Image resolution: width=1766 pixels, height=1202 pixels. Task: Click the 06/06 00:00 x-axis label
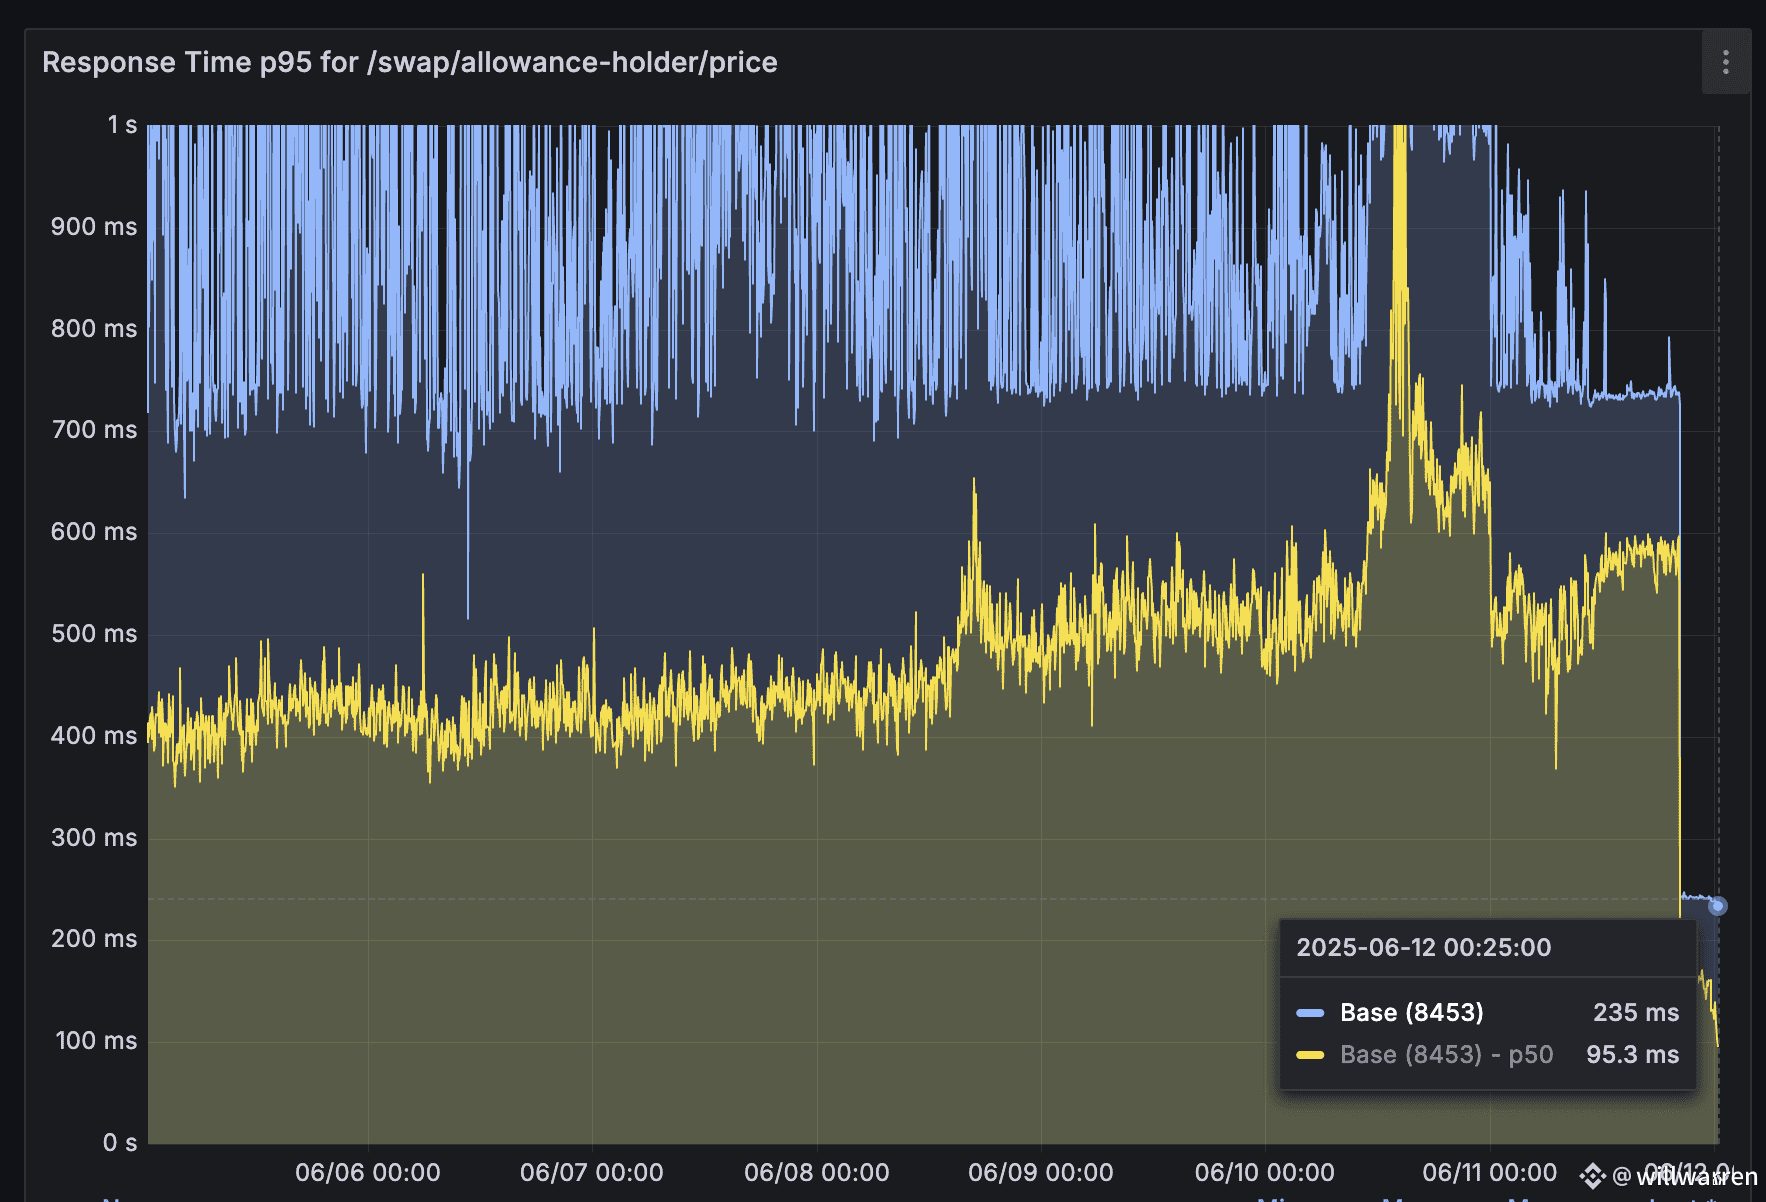(x=368, y=1173)
